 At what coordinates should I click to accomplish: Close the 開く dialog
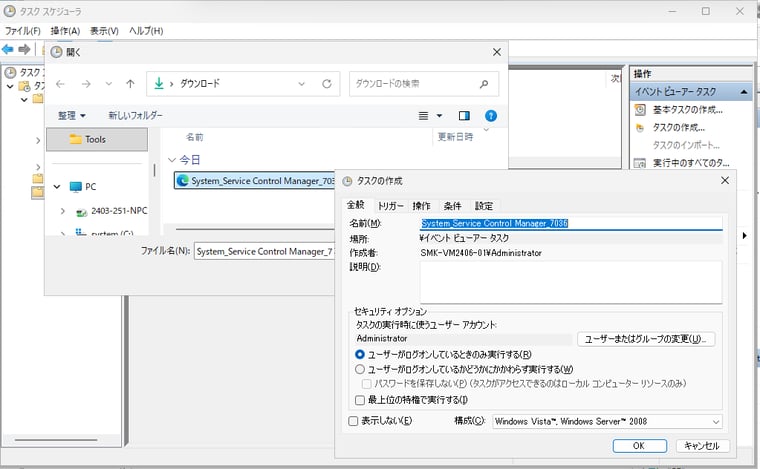(497, 52)
